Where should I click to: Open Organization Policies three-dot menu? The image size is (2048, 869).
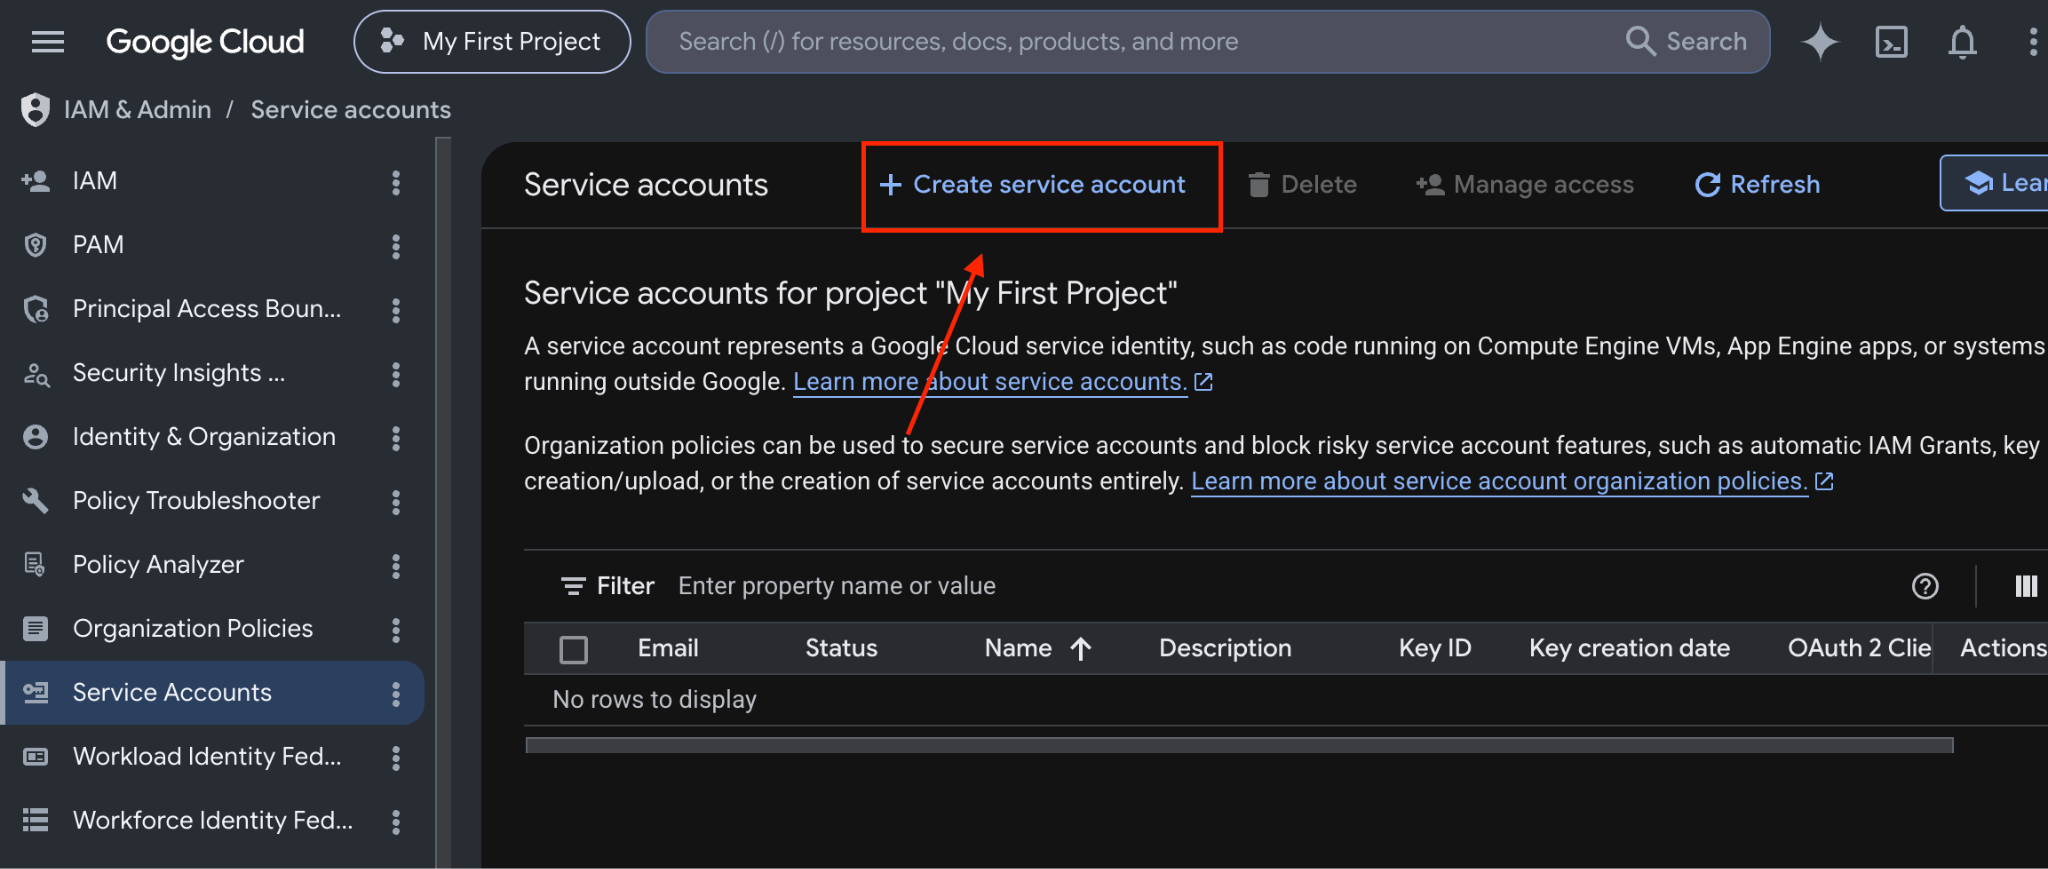[396, 630]
